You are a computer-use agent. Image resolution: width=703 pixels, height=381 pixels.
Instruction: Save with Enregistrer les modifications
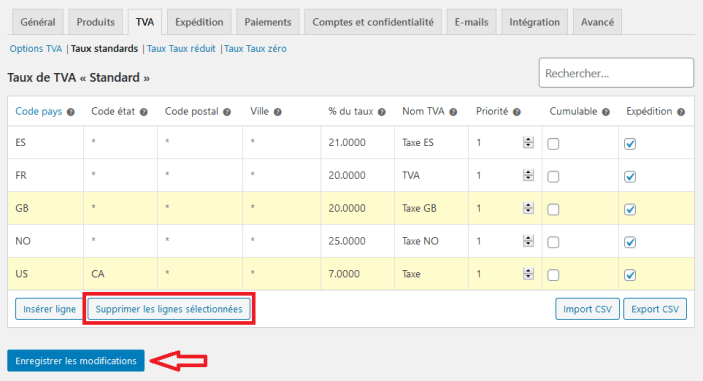click(x=76, y=361)
